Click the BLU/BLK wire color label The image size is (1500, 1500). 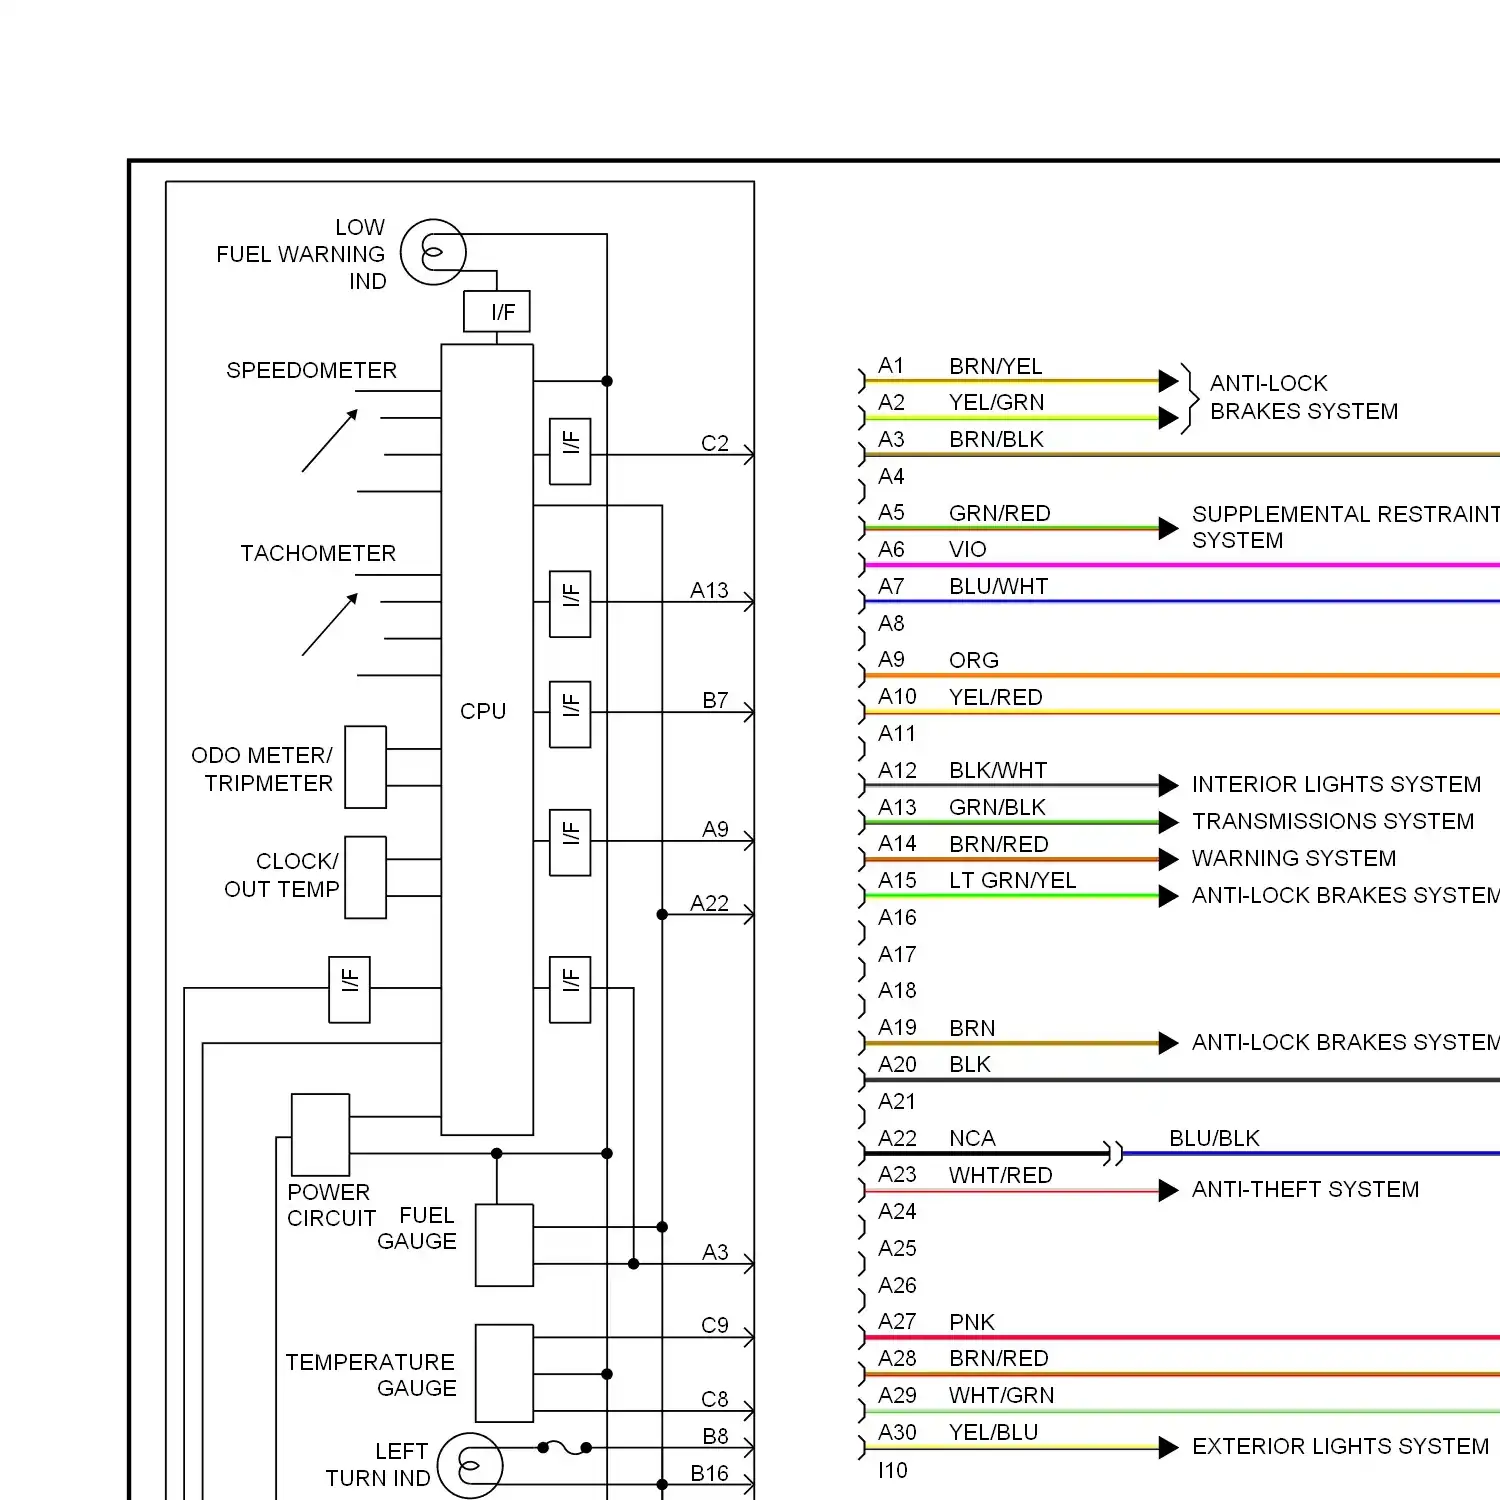pyautogui.click(x=1215, y=1138)
